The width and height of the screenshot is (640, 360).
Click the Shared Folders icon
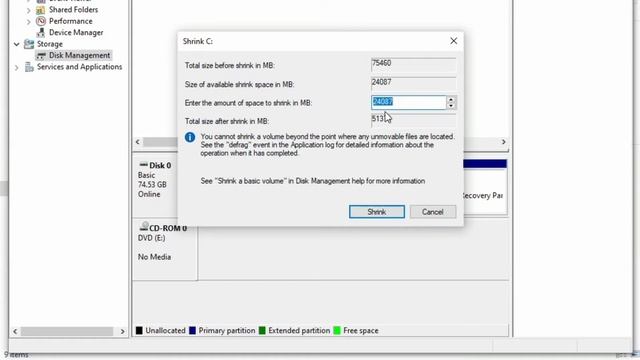click(40, 9)
